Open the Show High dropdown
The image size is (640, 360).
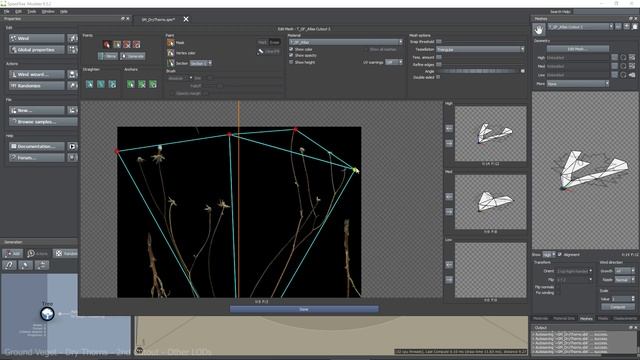549,254
